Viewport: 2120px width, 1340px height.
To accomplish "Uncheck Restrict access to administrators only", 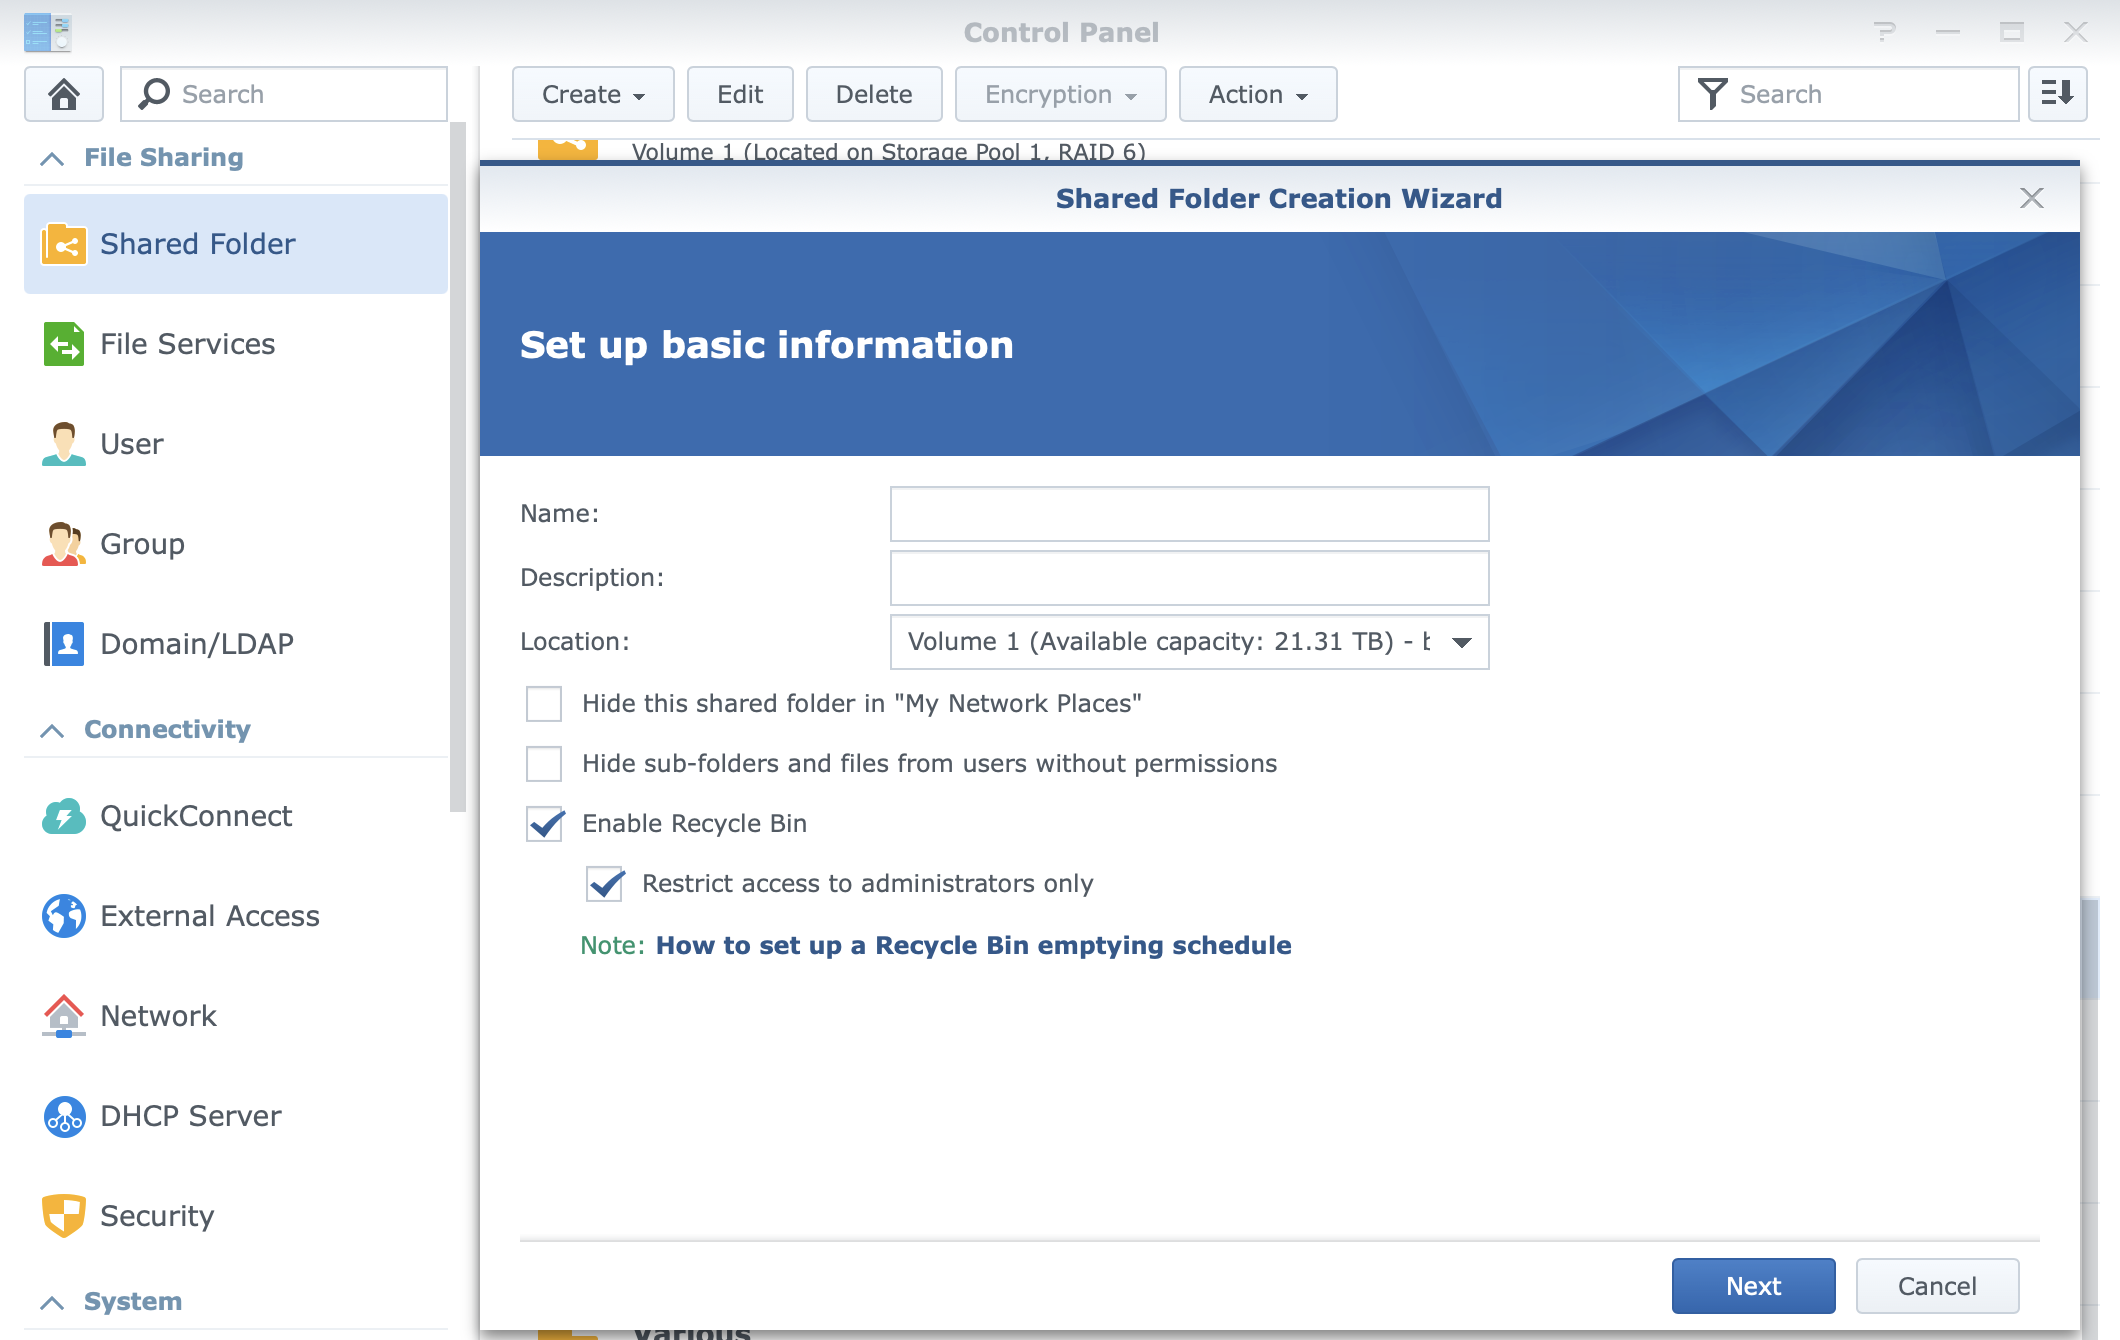I will tap(604, 884).
